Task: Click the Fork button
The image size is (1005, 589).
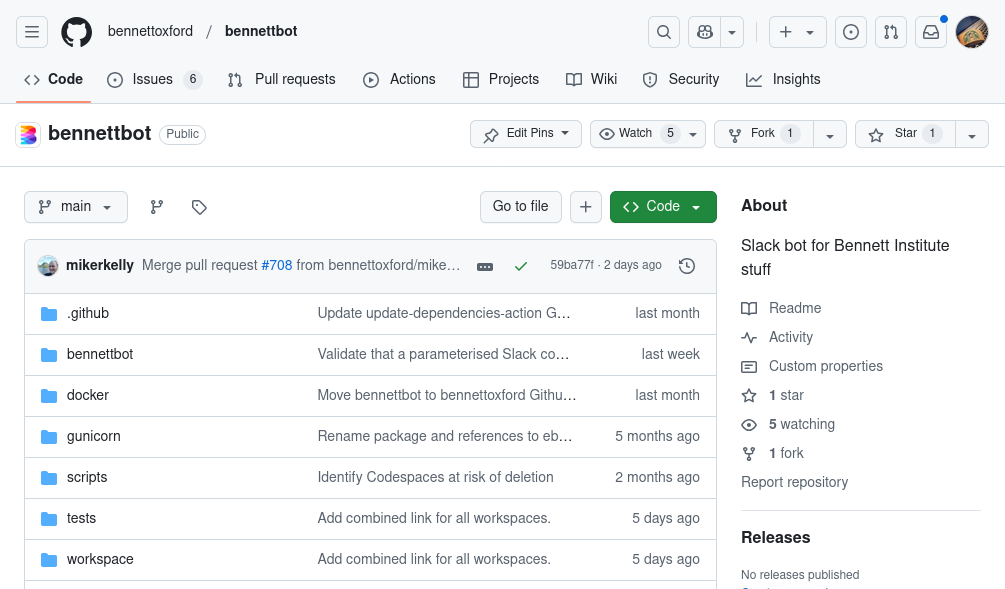Action: point(764,134)
